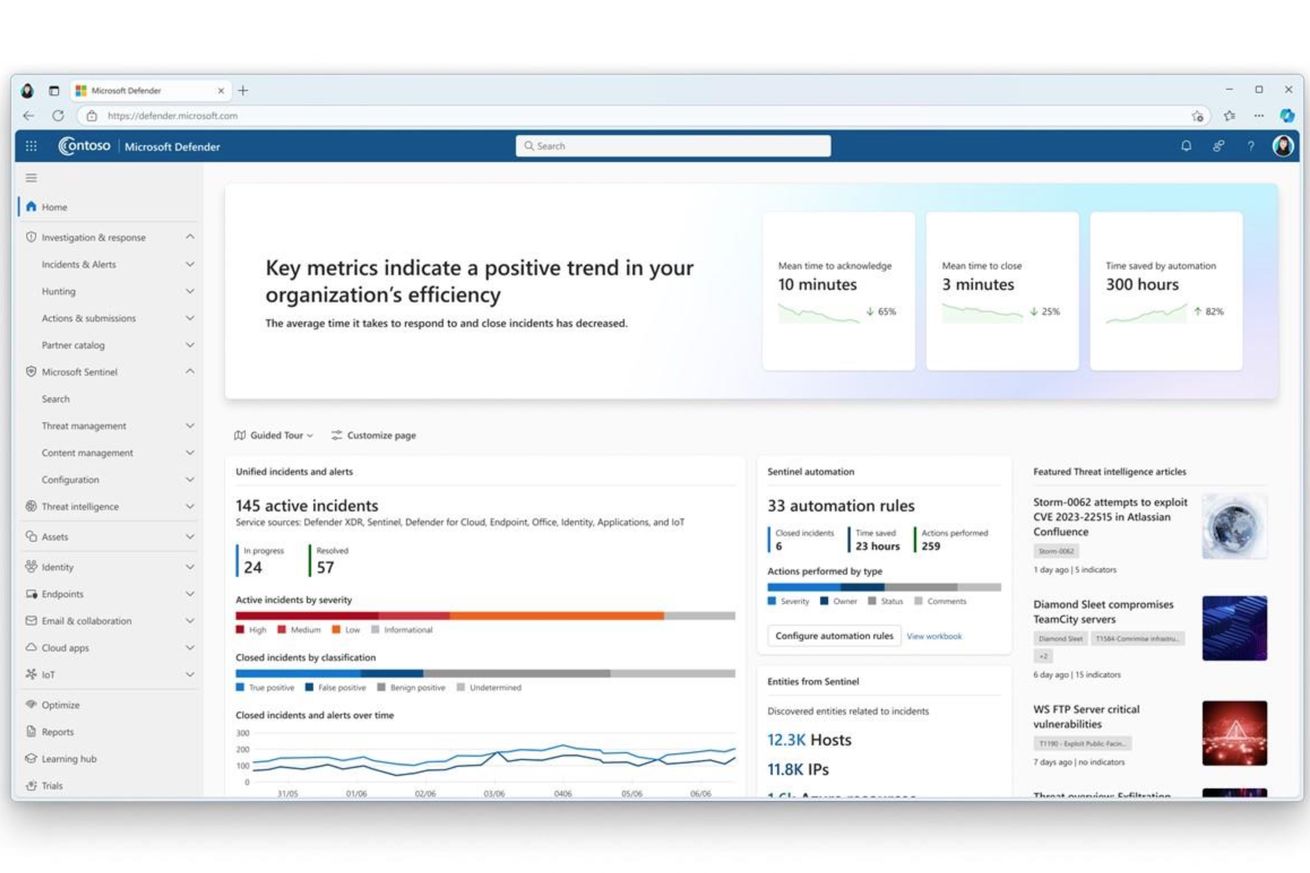Open the user profile avatar in Defender header
The image size is (1310, 873).
point(1283,146)
